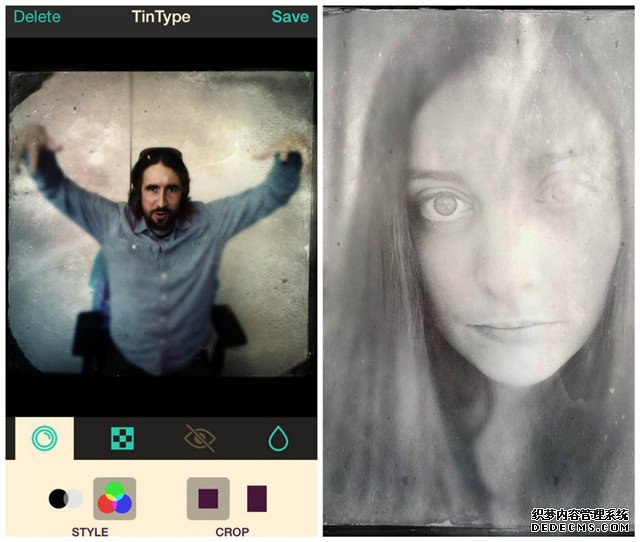The height and width of the screenshot is (542, 640).
Task: Click the man's raised left hand
Action: pyautogui.click(x=285, y=148)
